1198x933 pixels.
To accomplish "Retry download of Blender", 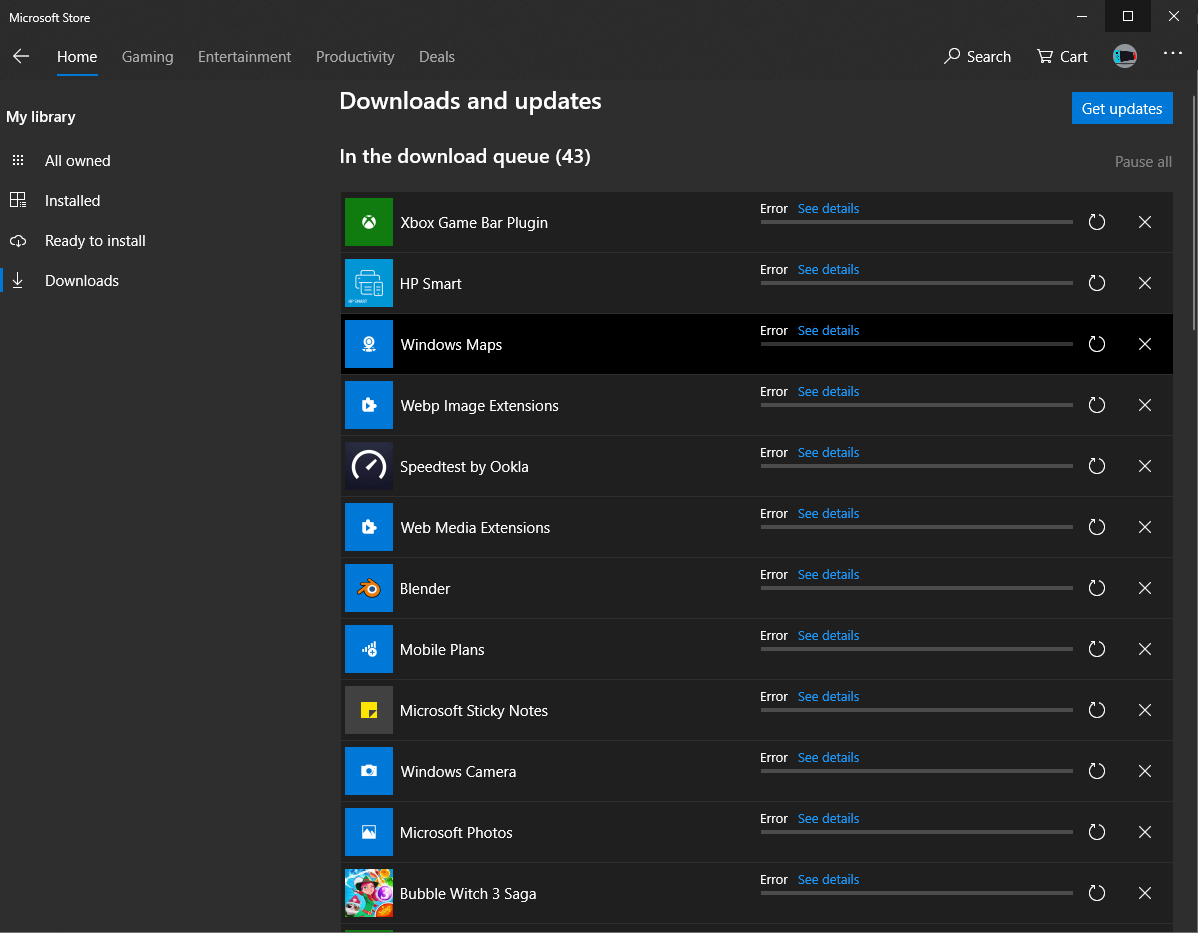I will click(1096, 588).
